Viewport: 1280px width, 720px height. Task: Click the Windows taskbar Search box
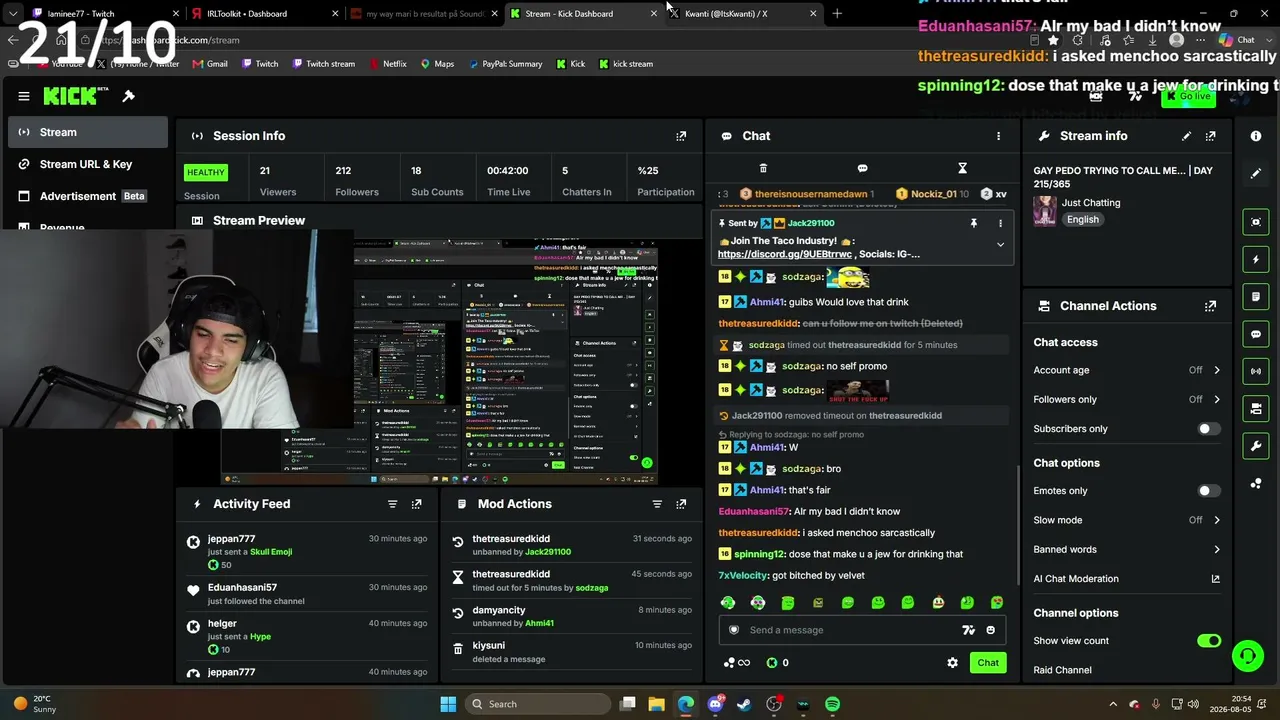click(538, 704)
